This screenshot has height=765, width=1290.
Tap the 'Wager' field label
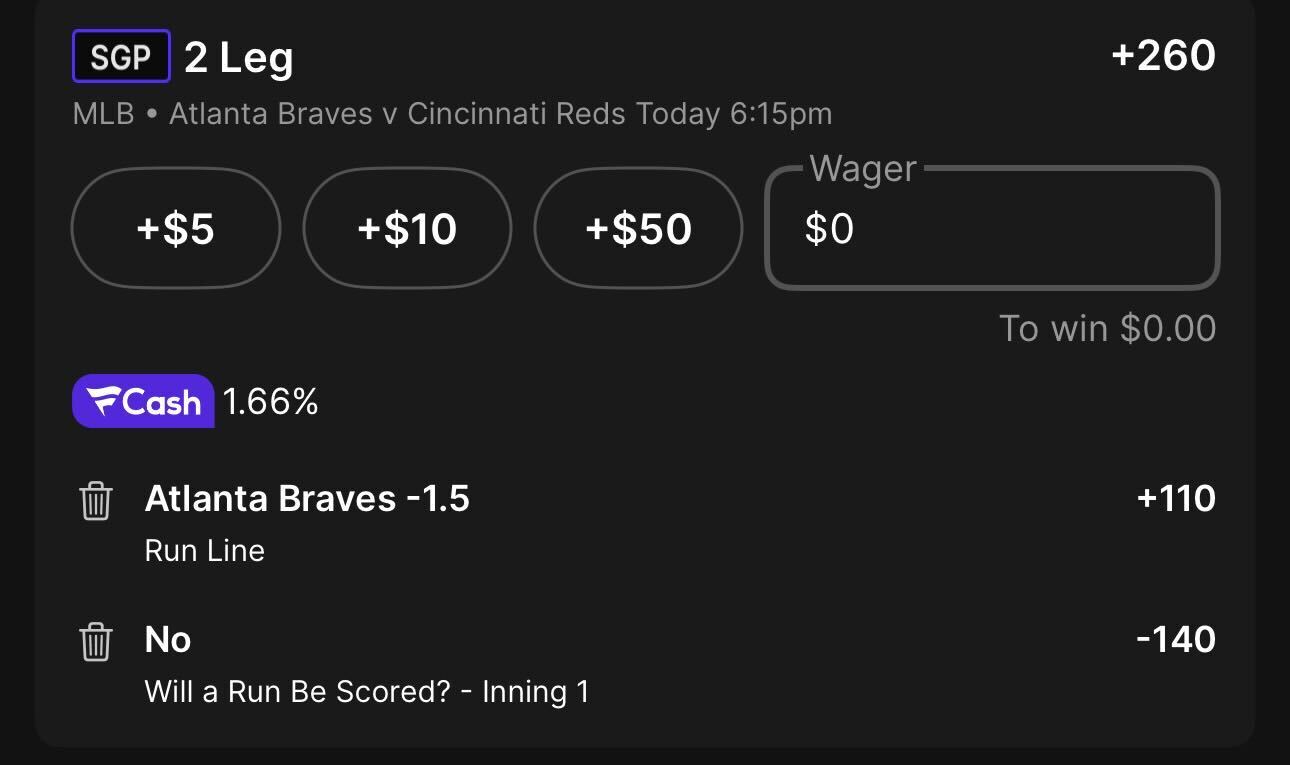(862, 168)
